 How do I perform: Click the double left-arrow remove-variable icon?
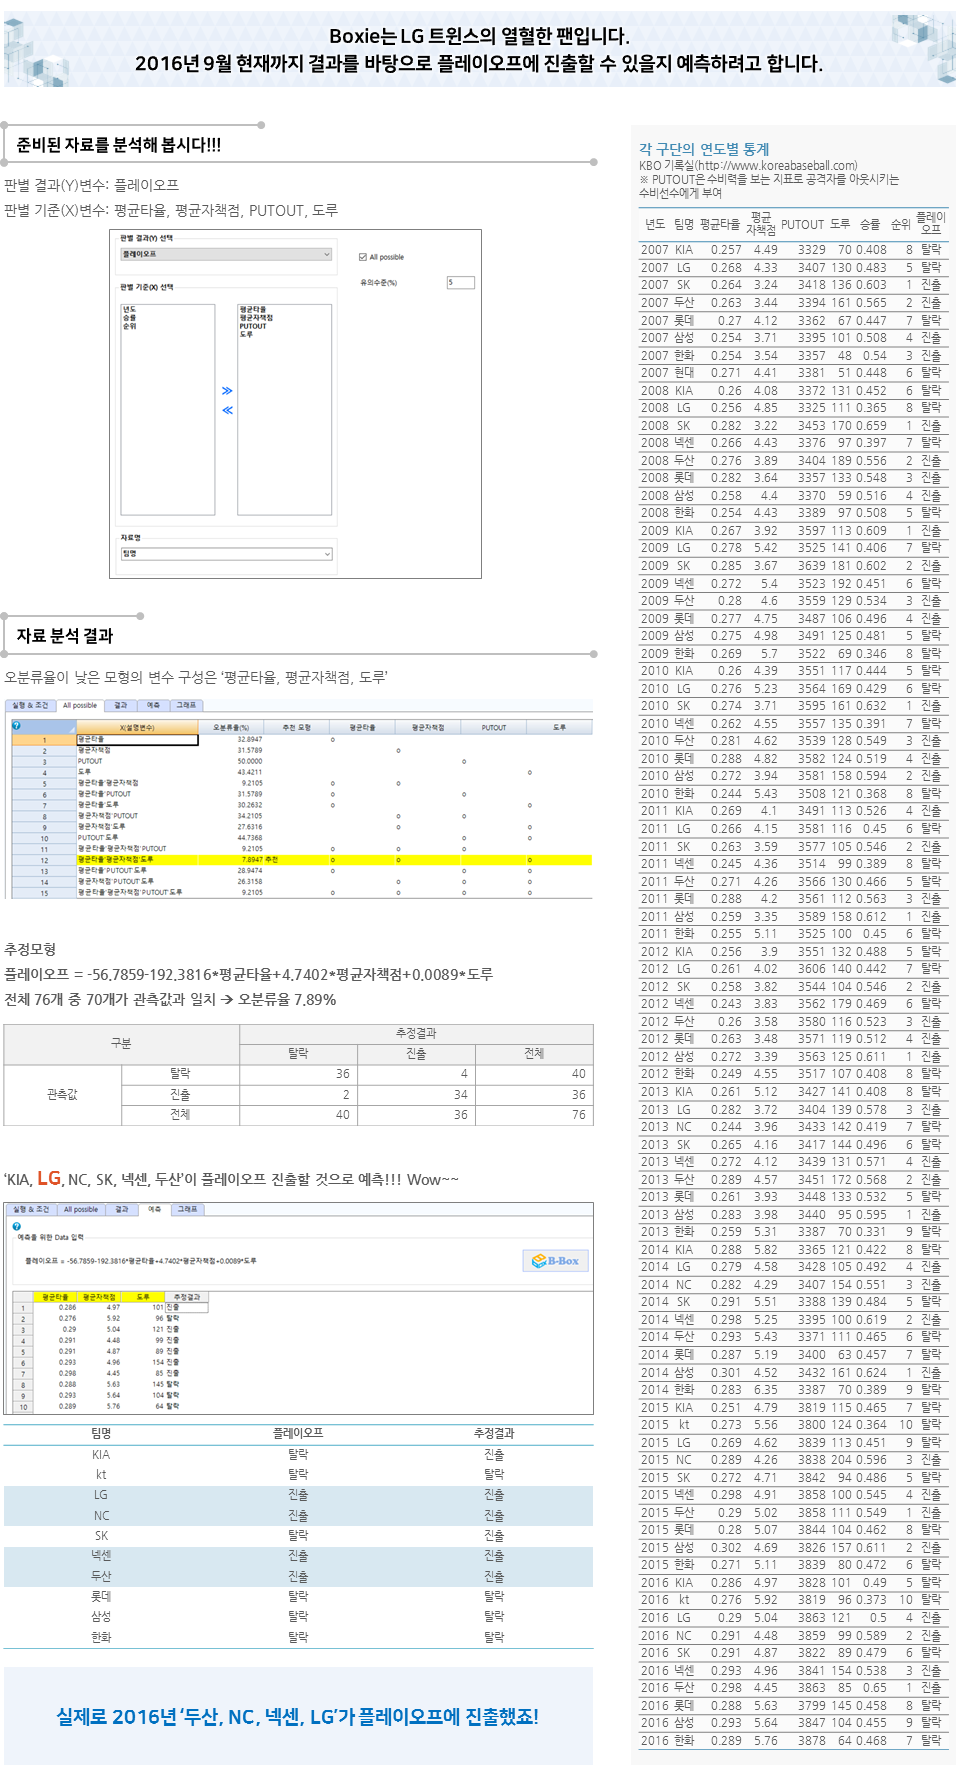tap(227, 410)
